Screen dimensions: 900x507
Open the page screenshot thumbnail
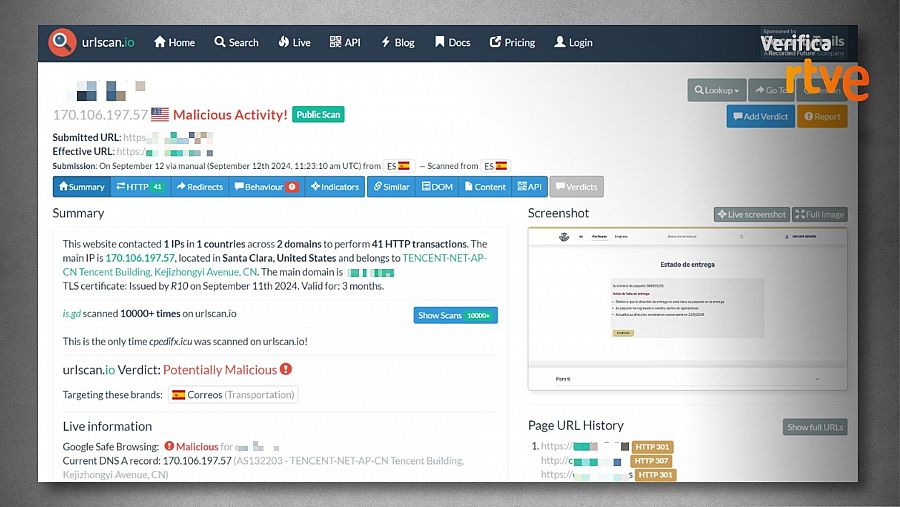click(x=687, y=309)
